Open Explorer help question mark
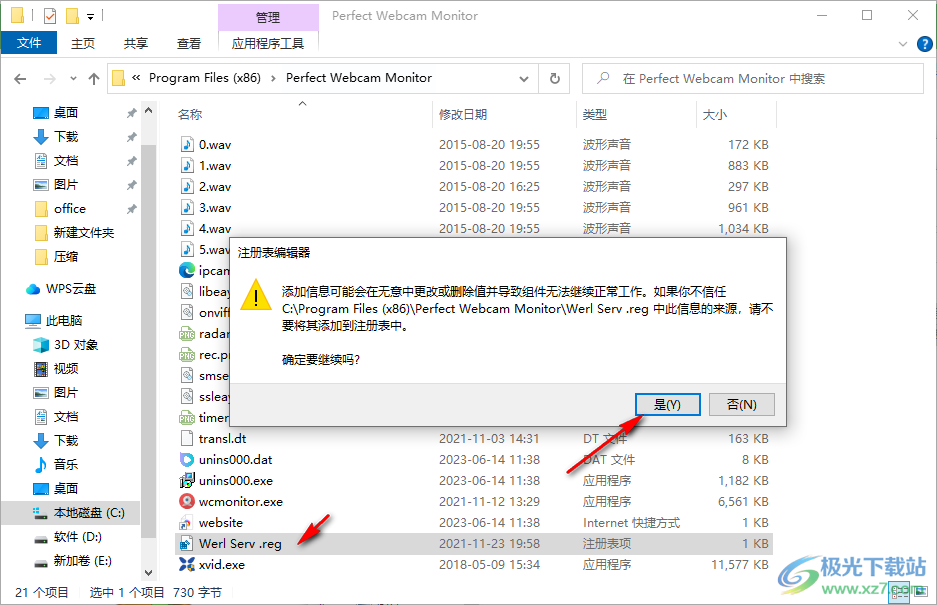 pyautogui.click(x=924, y=44)
